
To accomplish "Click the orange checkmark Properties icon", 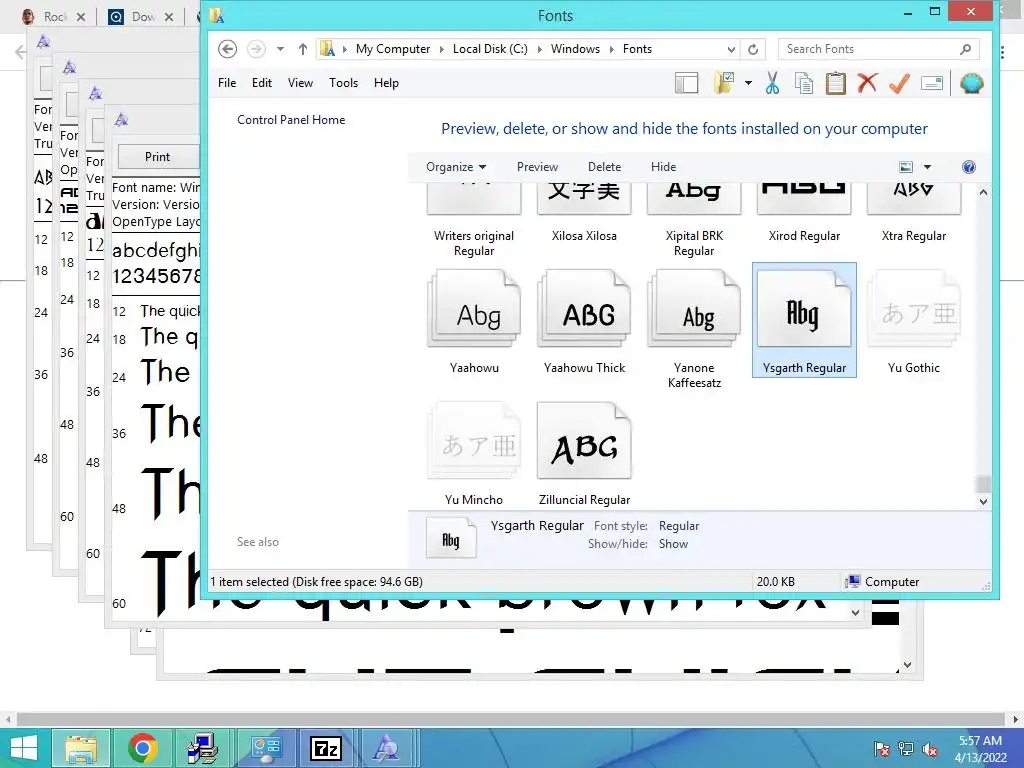I will [899, 83].
